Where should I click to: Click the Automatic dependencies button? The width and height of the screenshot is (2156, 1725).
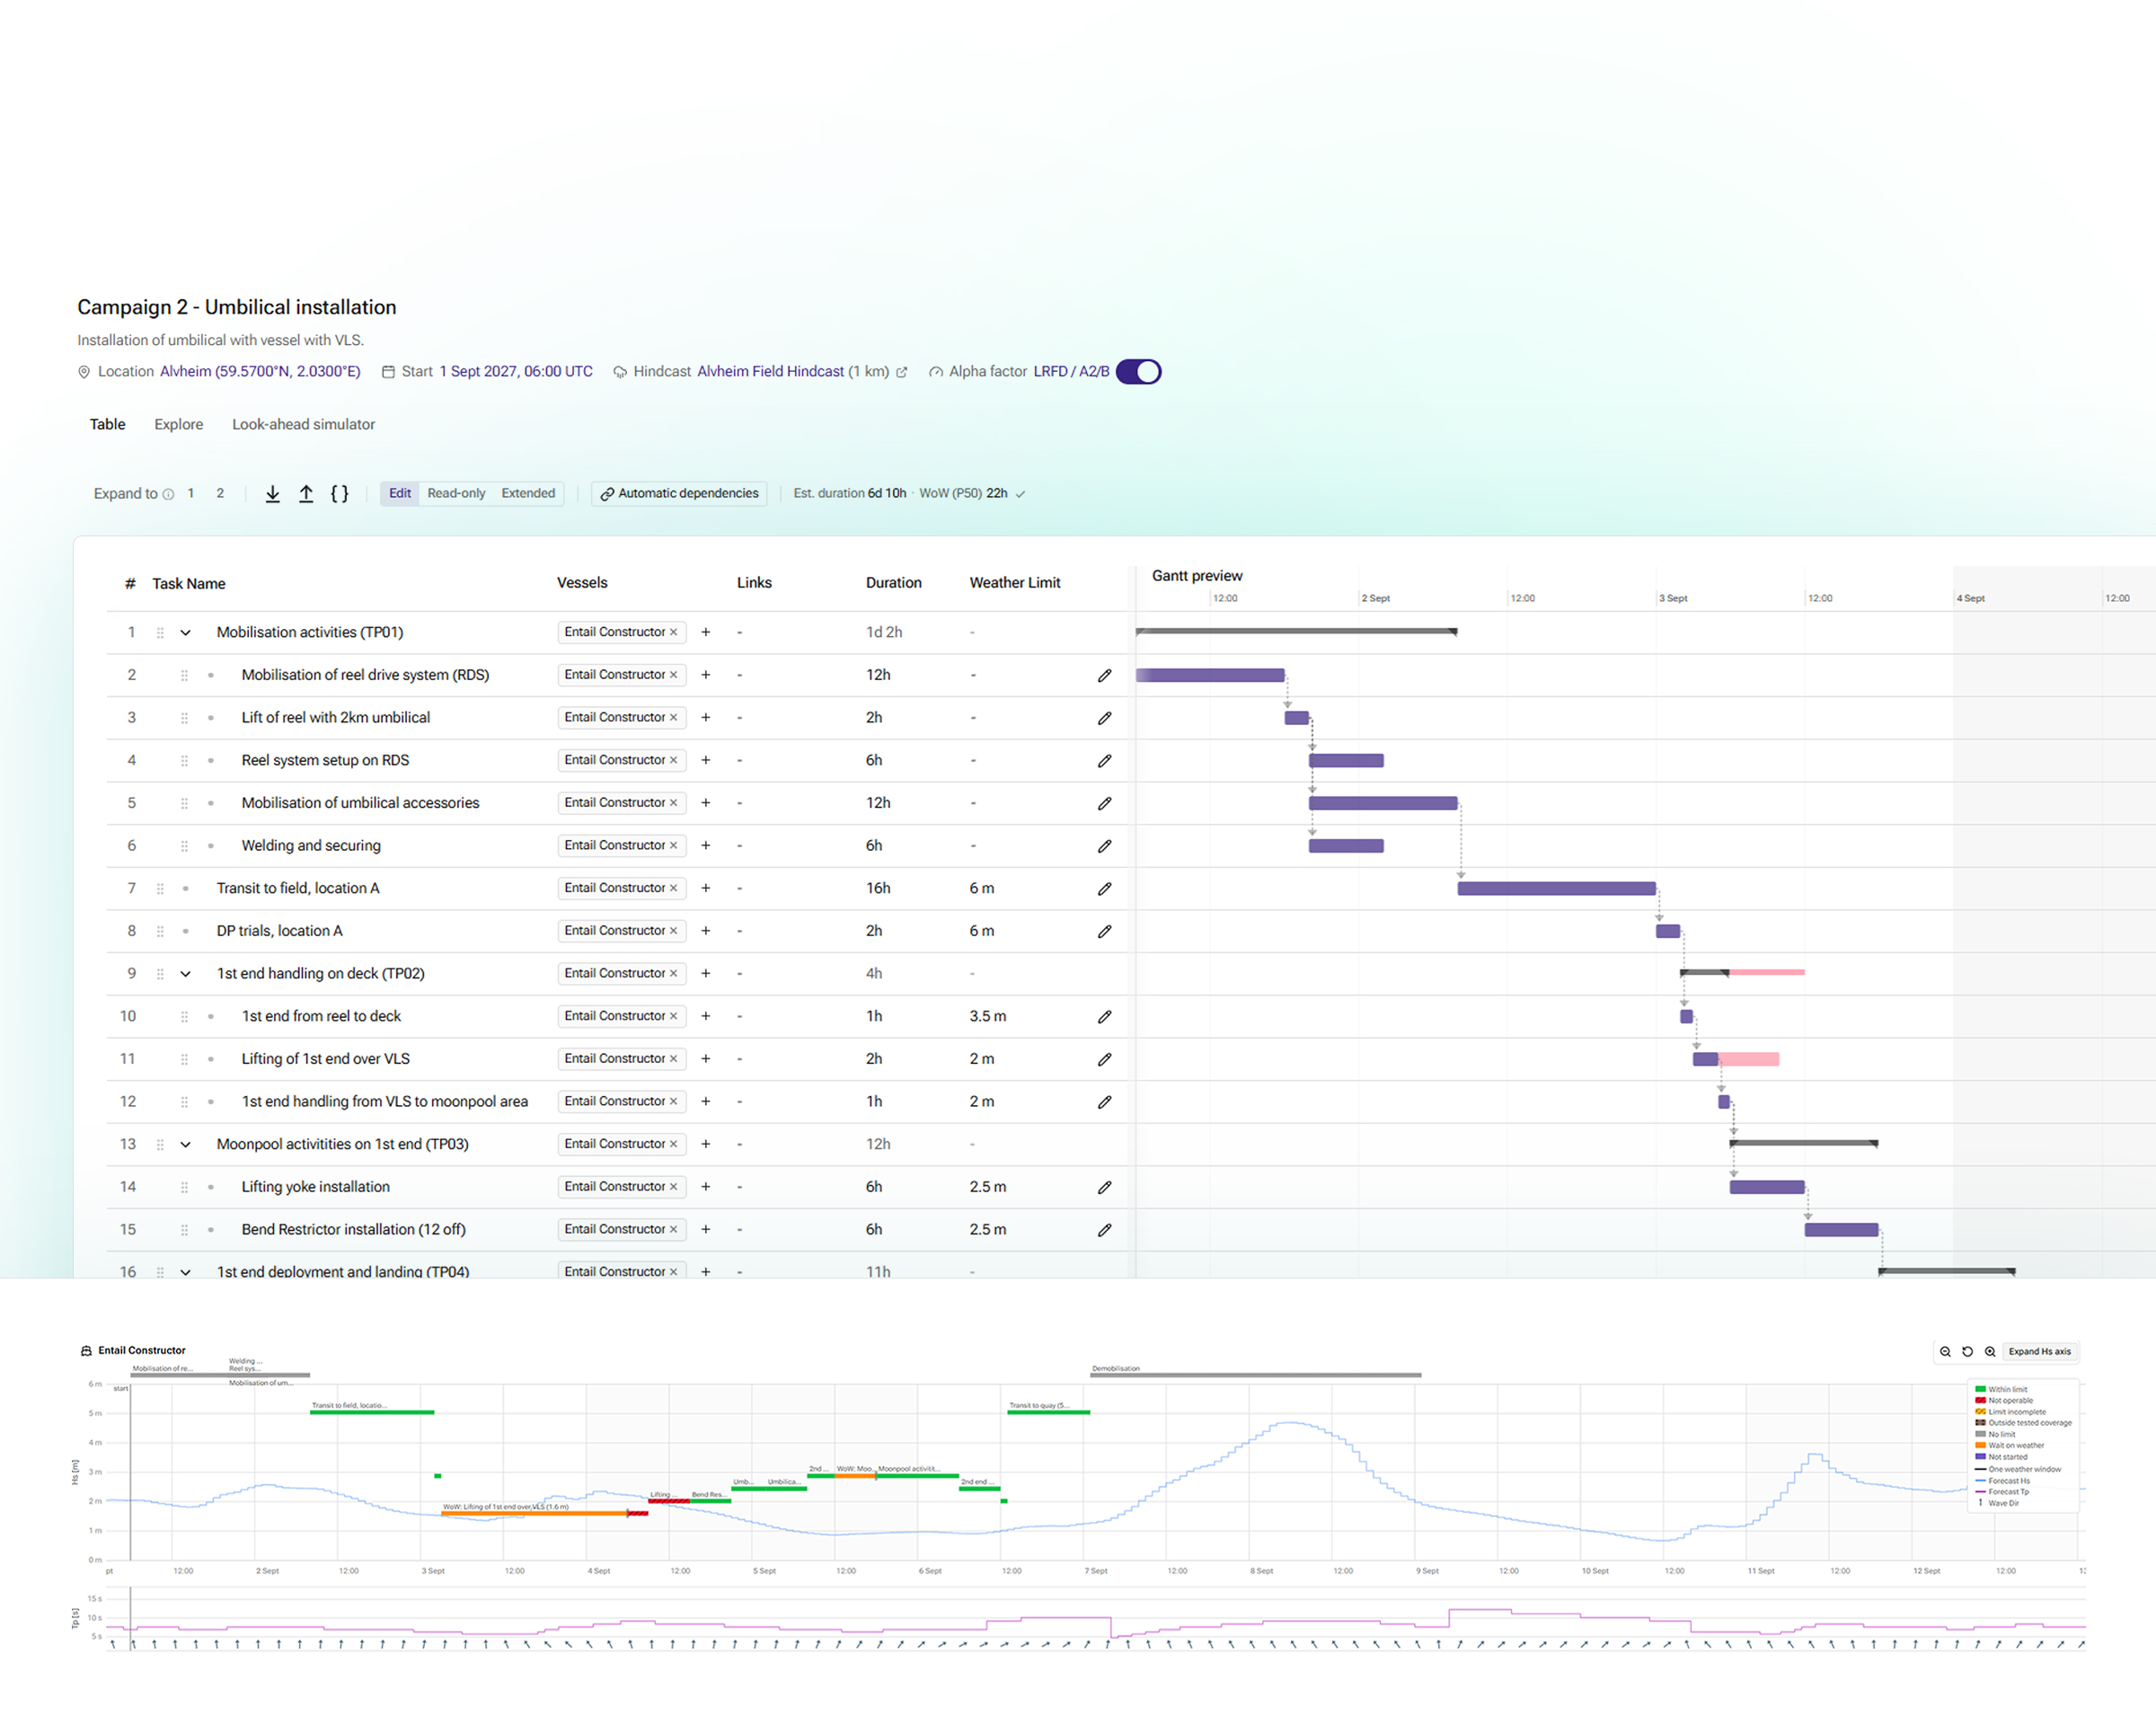click(x=679, y=493)
